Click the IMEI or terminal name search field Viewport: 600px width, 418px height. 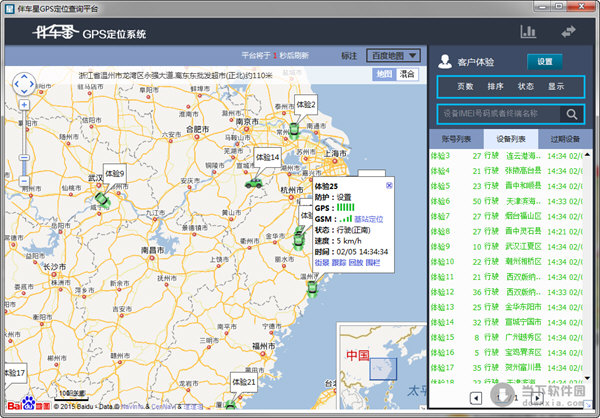(499, 114)
